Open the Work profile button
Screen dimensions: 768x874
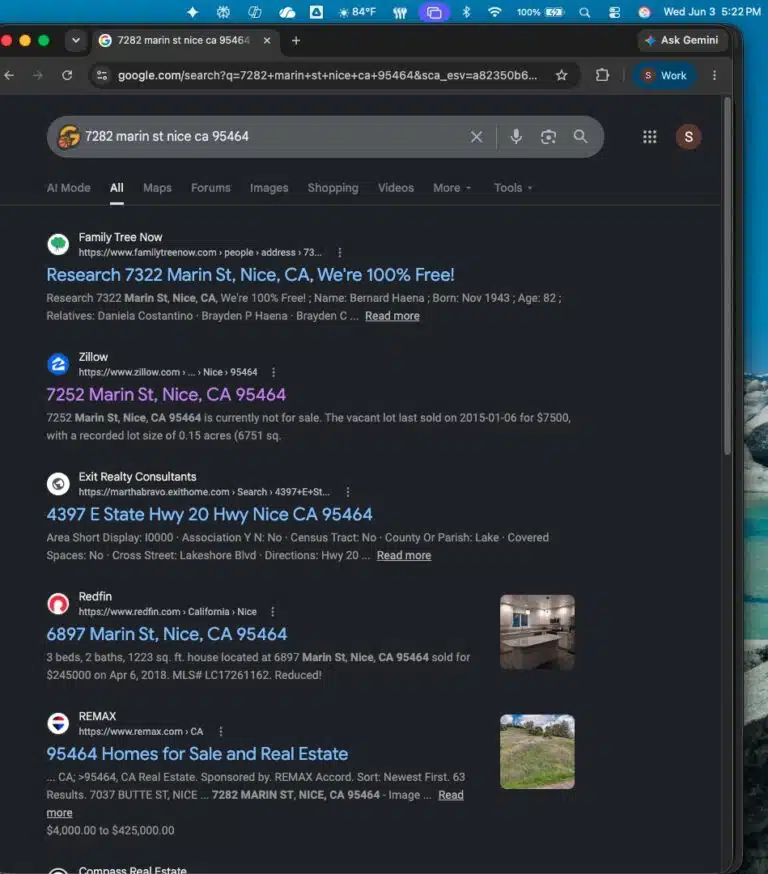(x=664, y=75)
